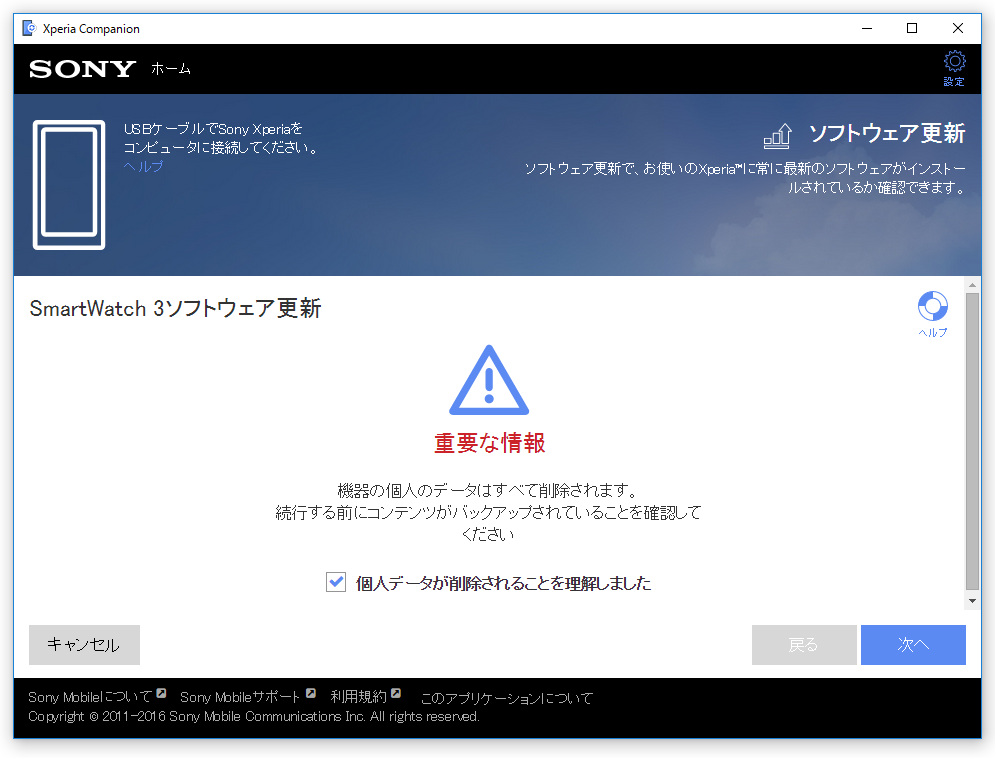
Task: Click the ソフトウェア更新 heading
Action: point(887,134)
